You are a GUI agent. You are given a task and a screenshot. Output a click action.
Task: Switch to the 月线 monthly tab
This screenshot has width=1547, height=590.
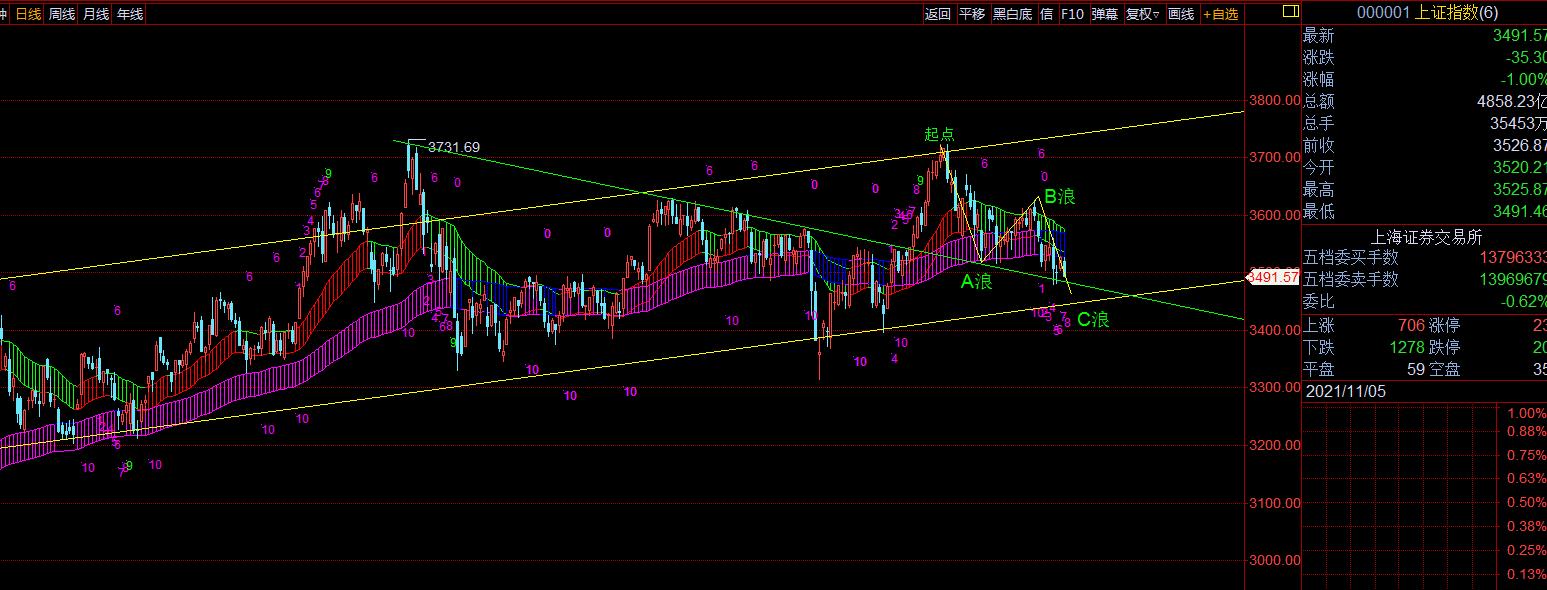pos(96,14)
